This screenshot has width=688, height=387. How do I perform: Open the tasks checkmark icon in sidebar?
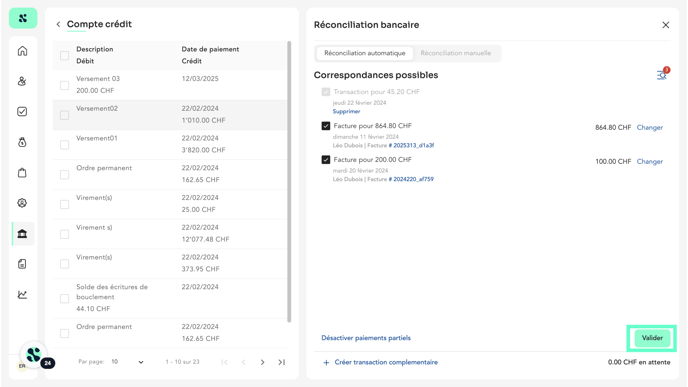pyautogui.click(x=22, y=111)
